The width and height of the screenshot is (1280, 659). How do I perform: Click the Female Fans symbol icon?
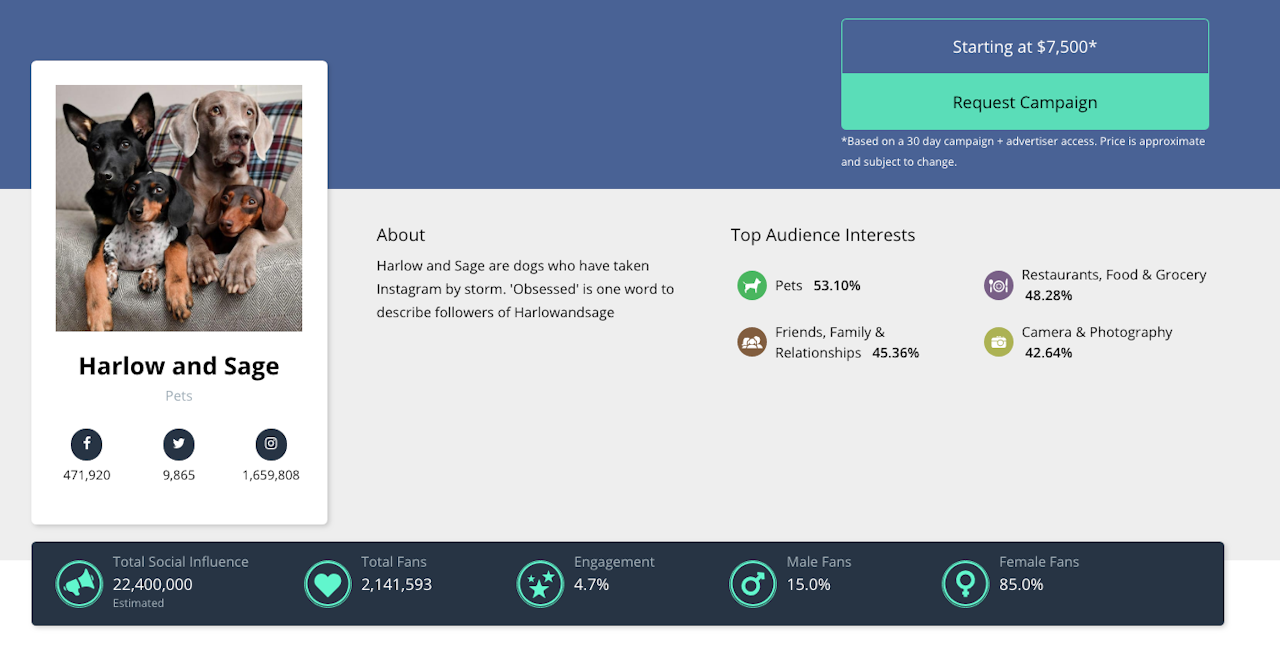966,583
